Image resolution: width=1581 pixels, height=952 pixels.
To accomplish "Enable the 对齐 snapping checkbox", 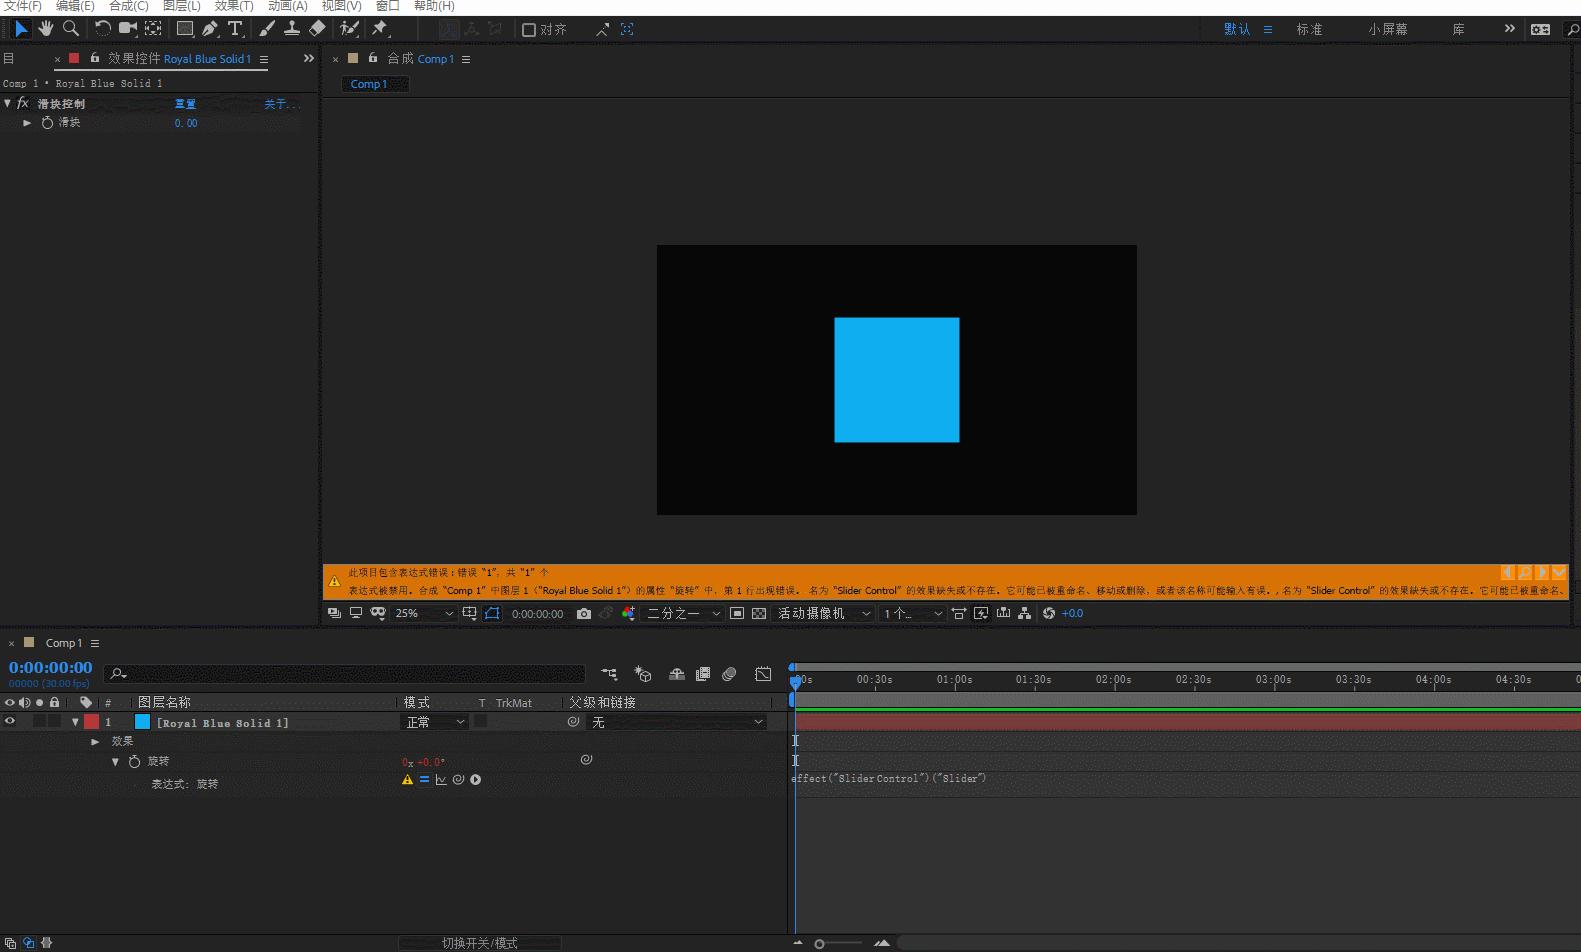I will coord(529,30).
